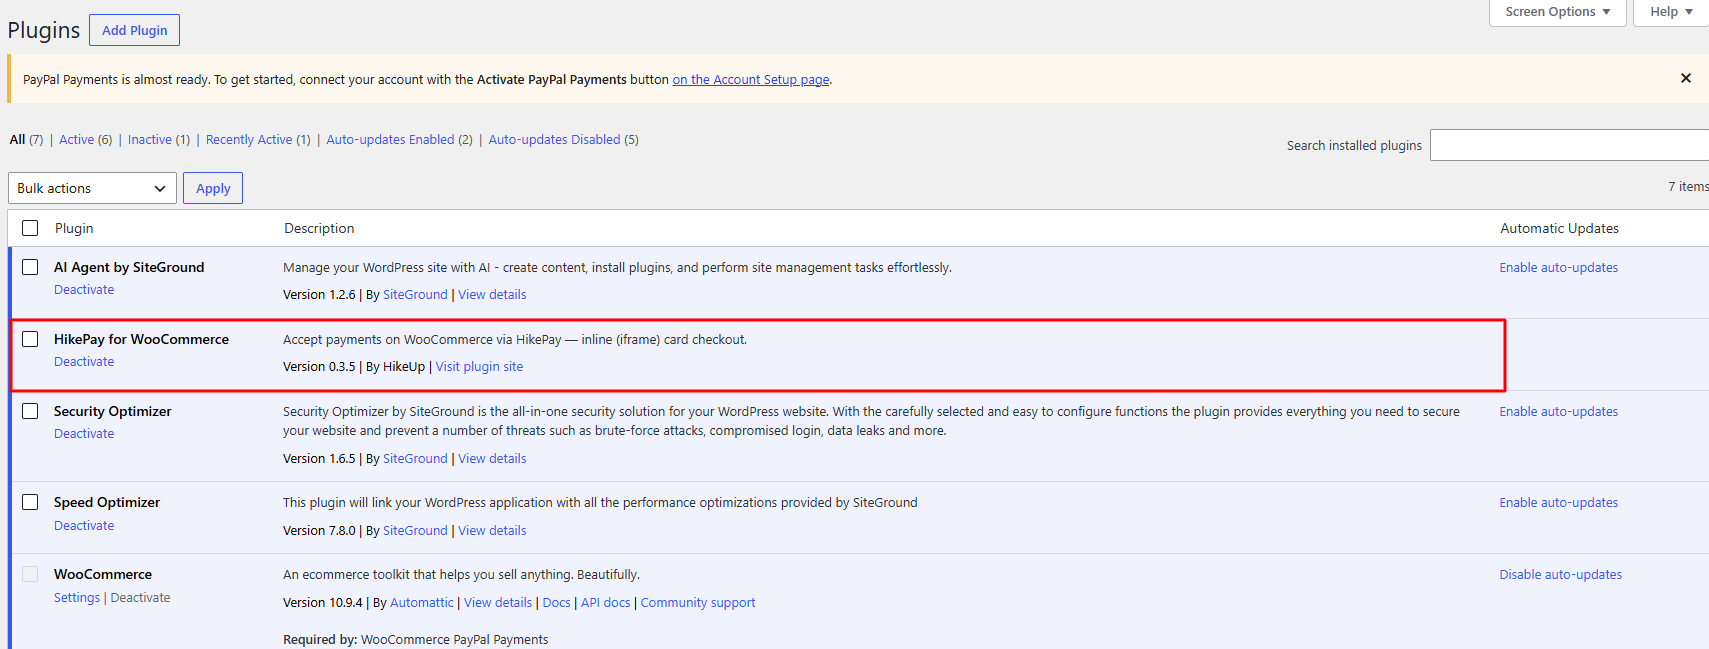Click the WooCommerce plugin name
Screen dimensions: 1709x649
[103, 575]
